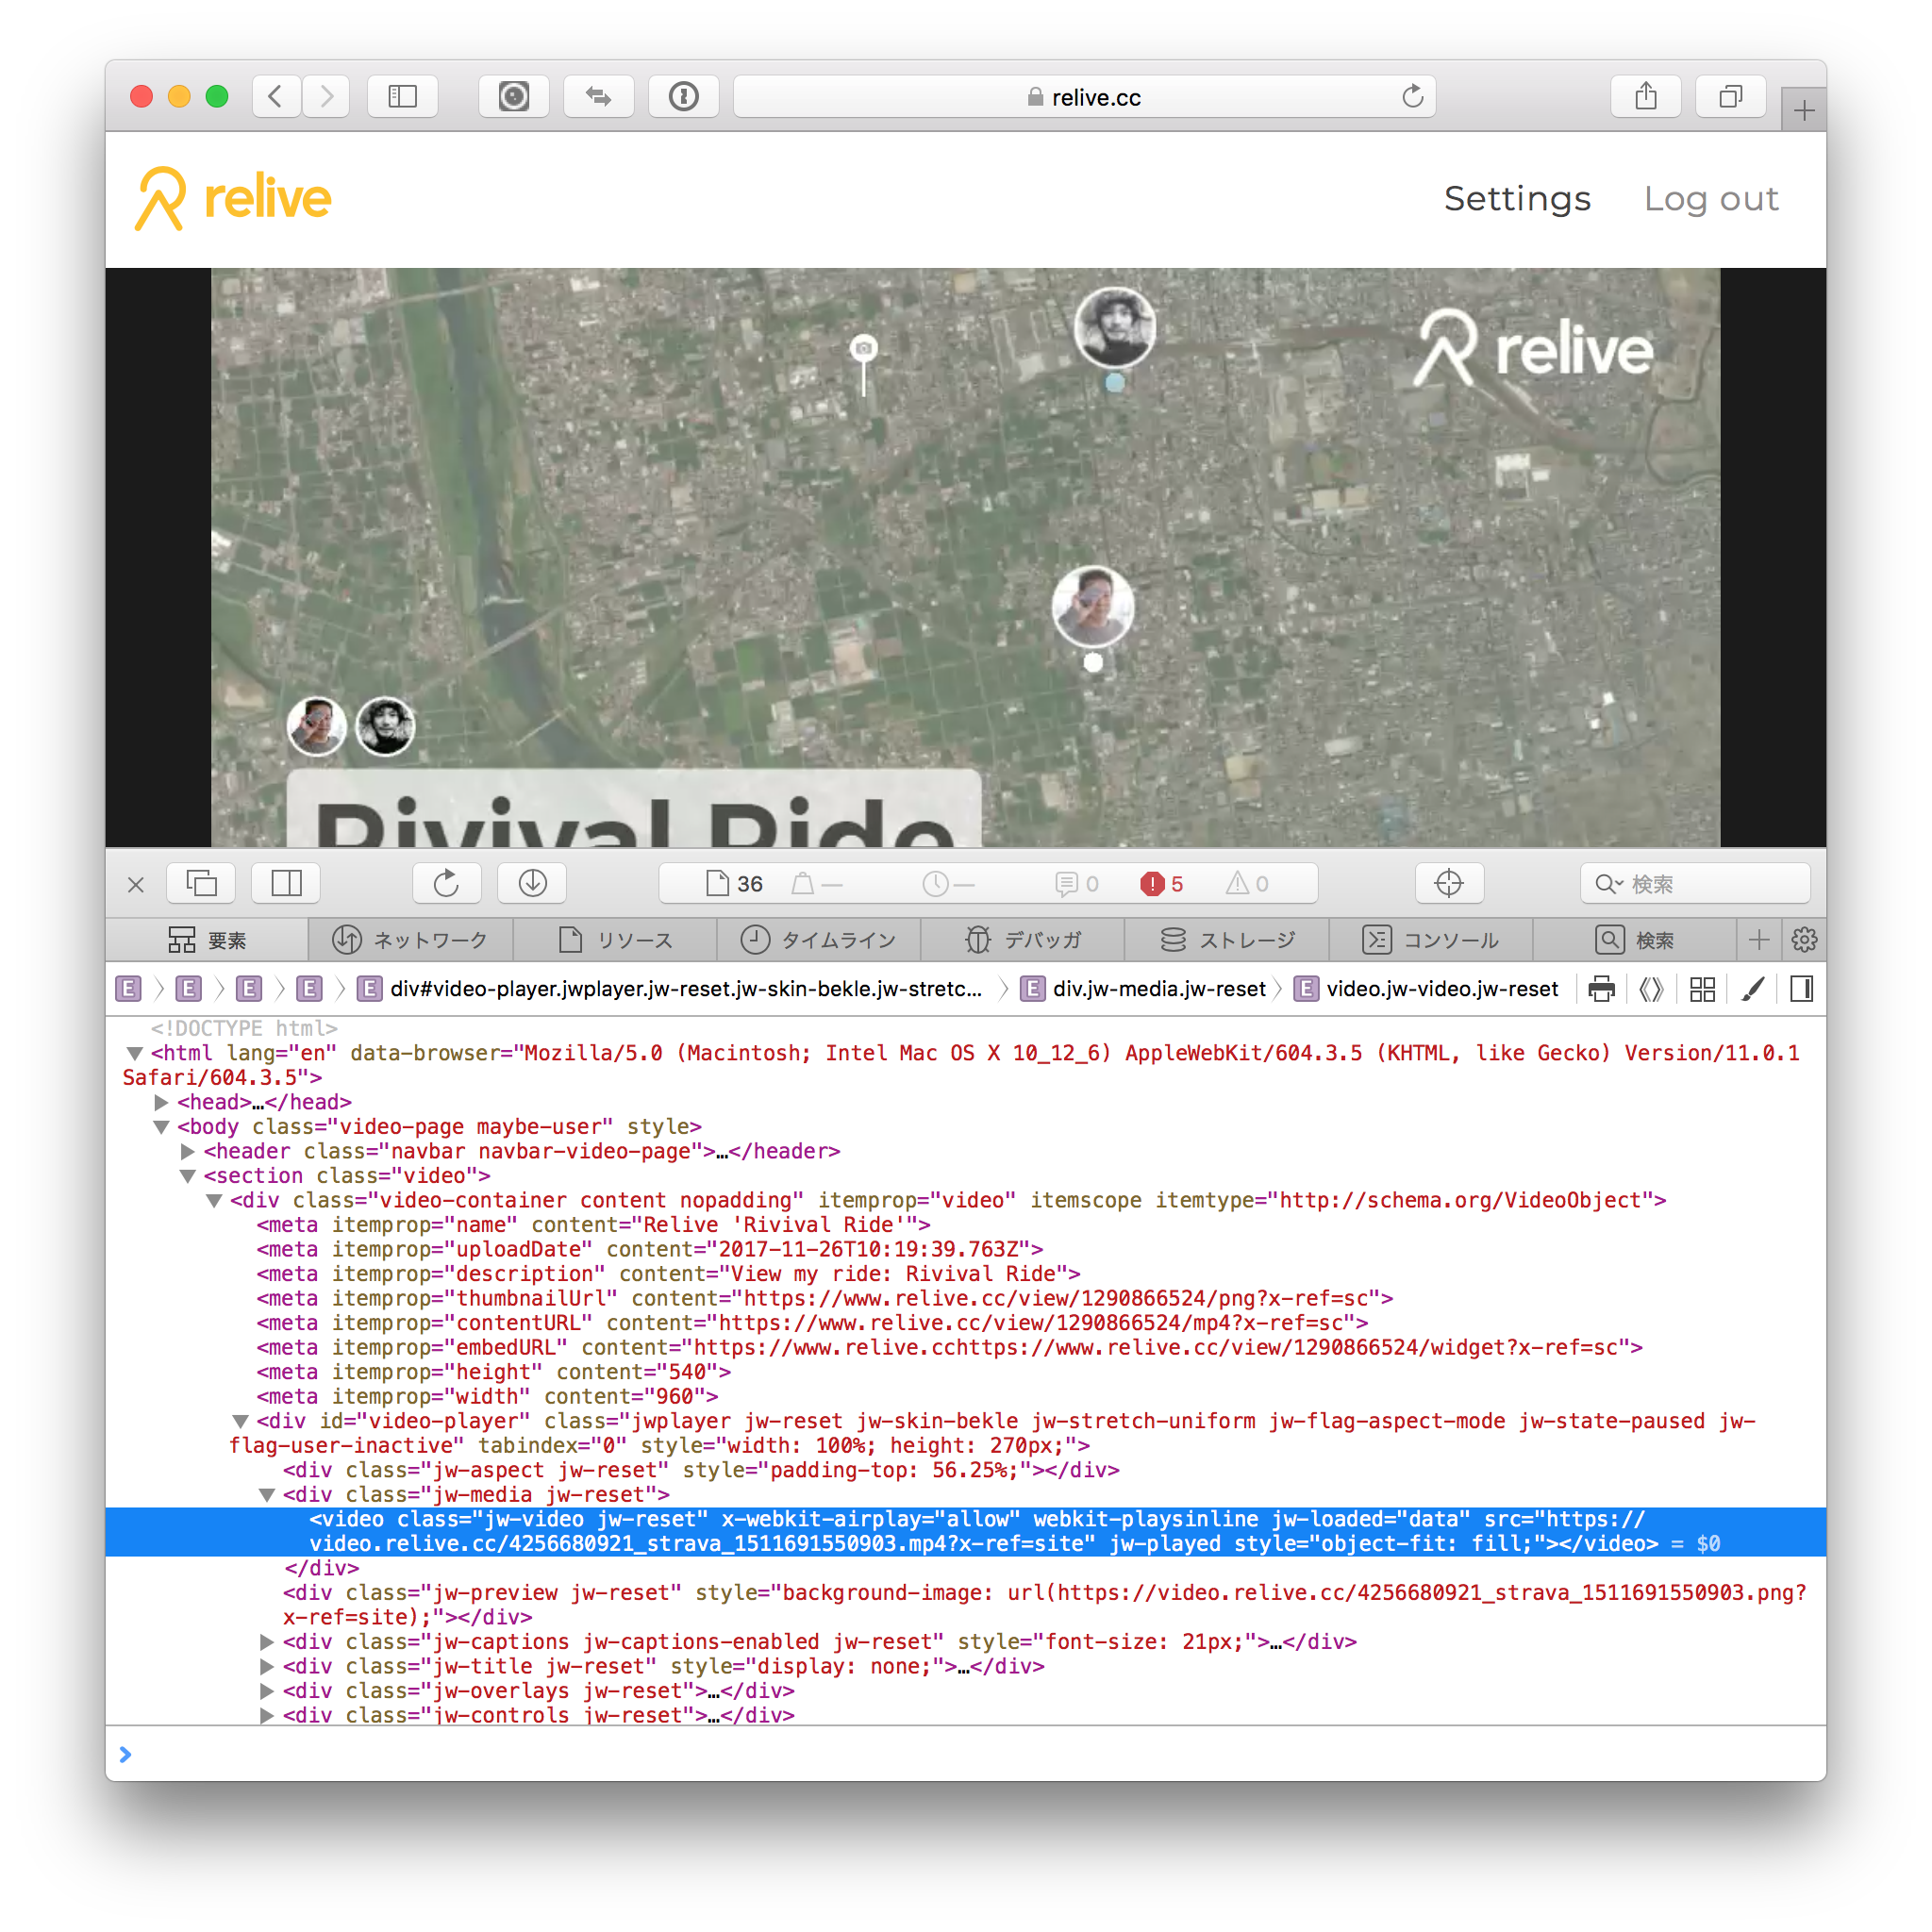Switch to the ネットワーク tab
The image size is (1932, 1932).
[x=410, y=940]
